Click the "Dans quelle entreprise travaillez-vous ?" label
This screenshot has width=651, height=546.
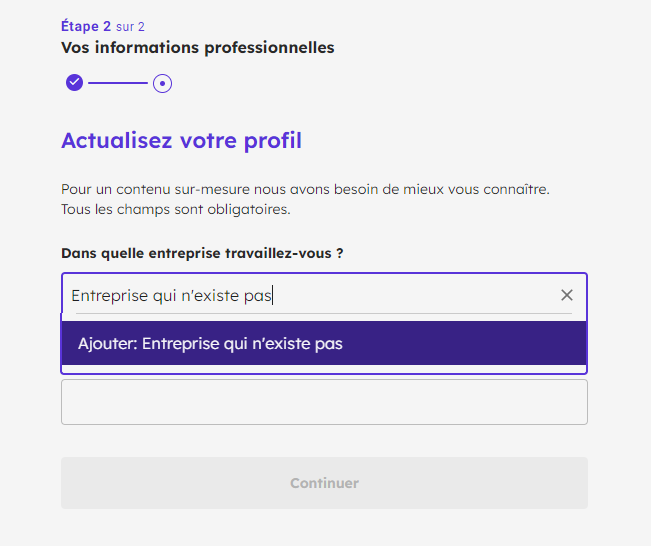[x=202, y=253]
